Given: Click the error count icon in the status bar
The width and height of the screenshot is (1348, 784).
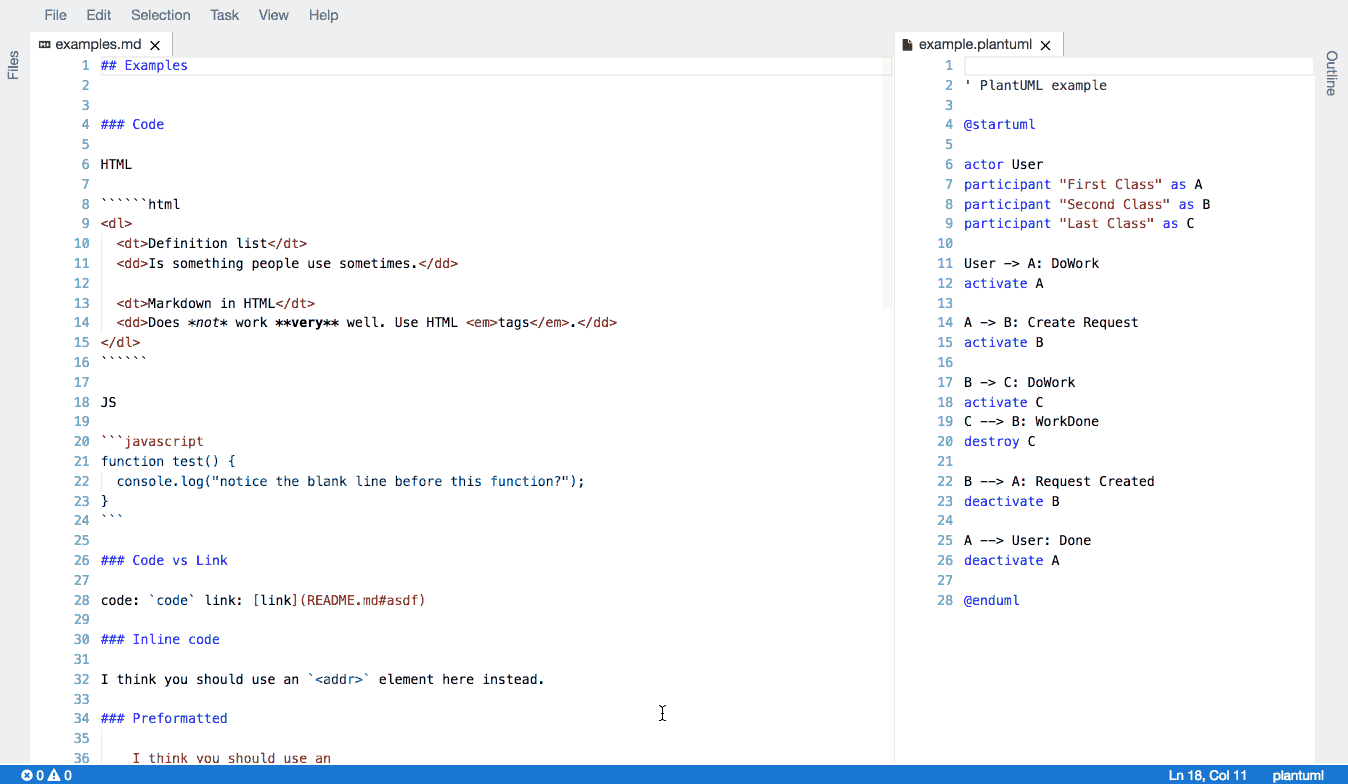Looking at the screenshot, I should point(27,775).
